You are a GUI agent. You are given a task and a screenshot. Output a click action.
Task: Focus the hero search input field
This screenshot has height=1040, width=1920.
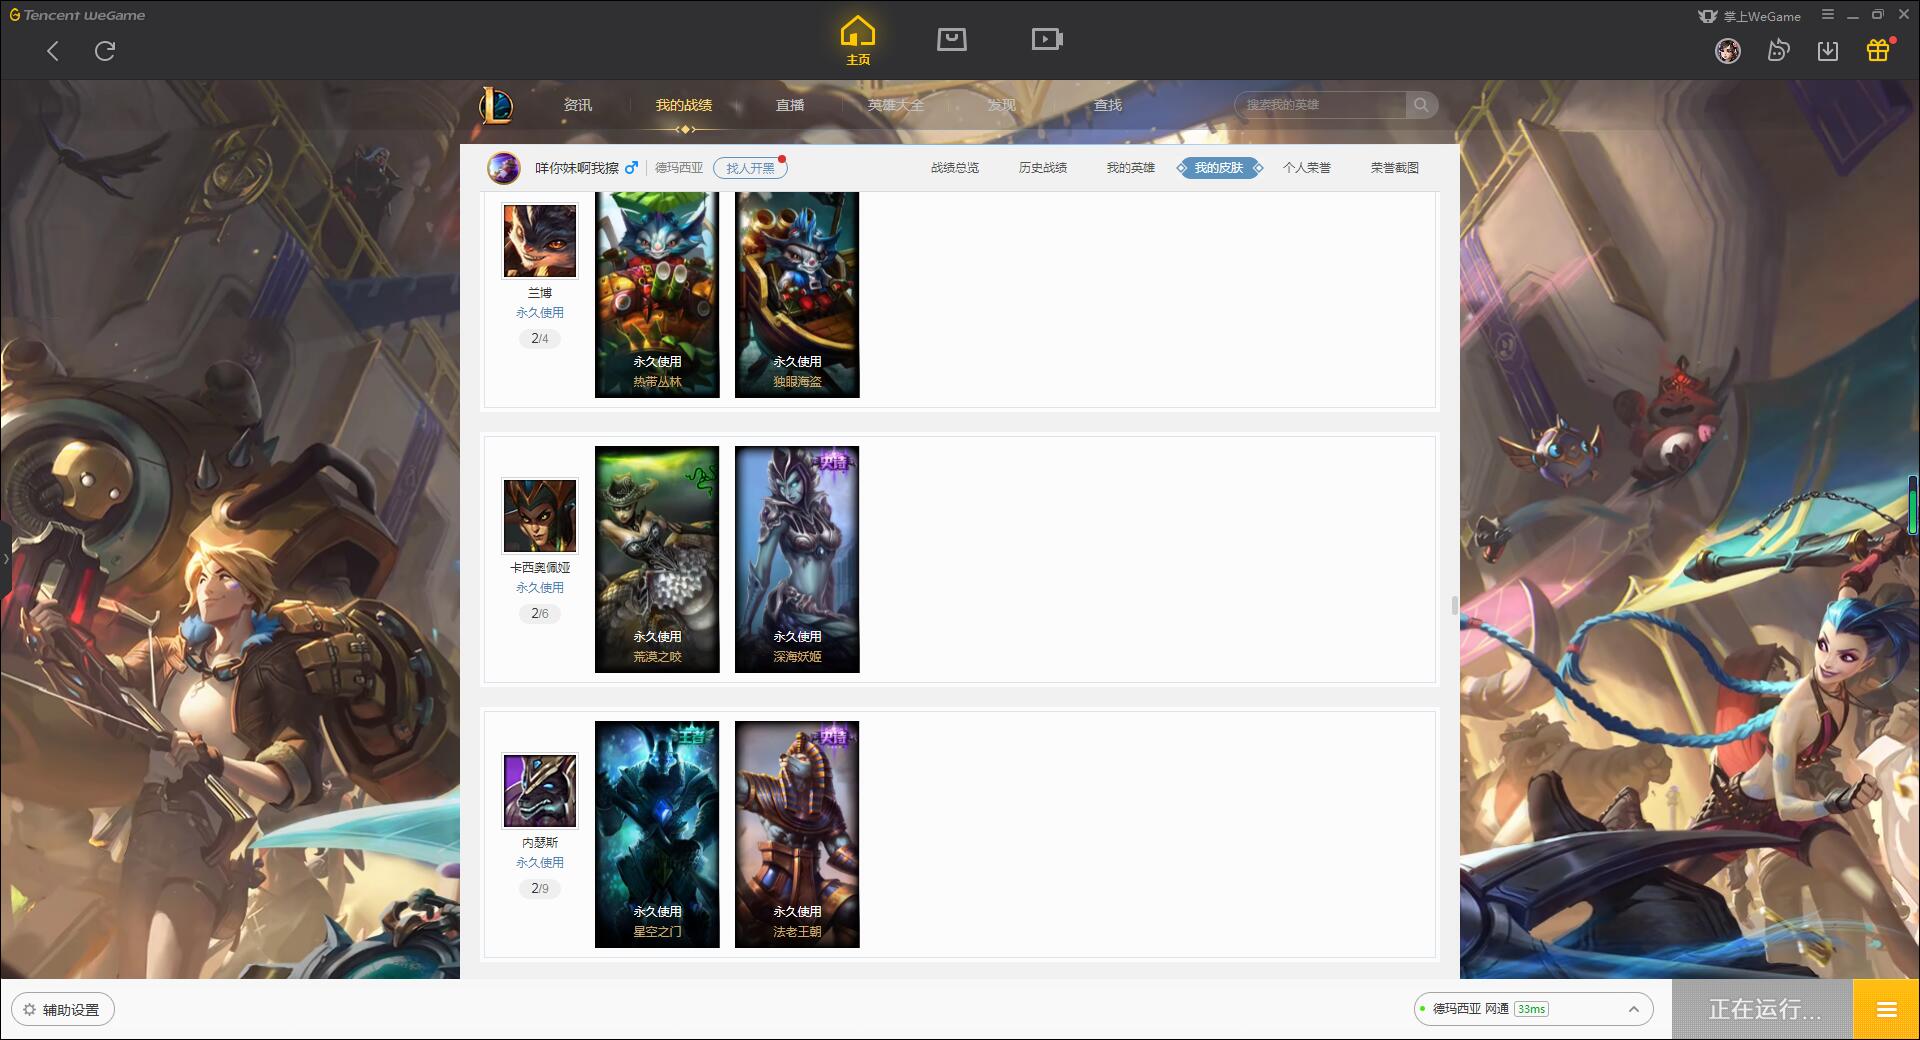[x=1320, y=105]
